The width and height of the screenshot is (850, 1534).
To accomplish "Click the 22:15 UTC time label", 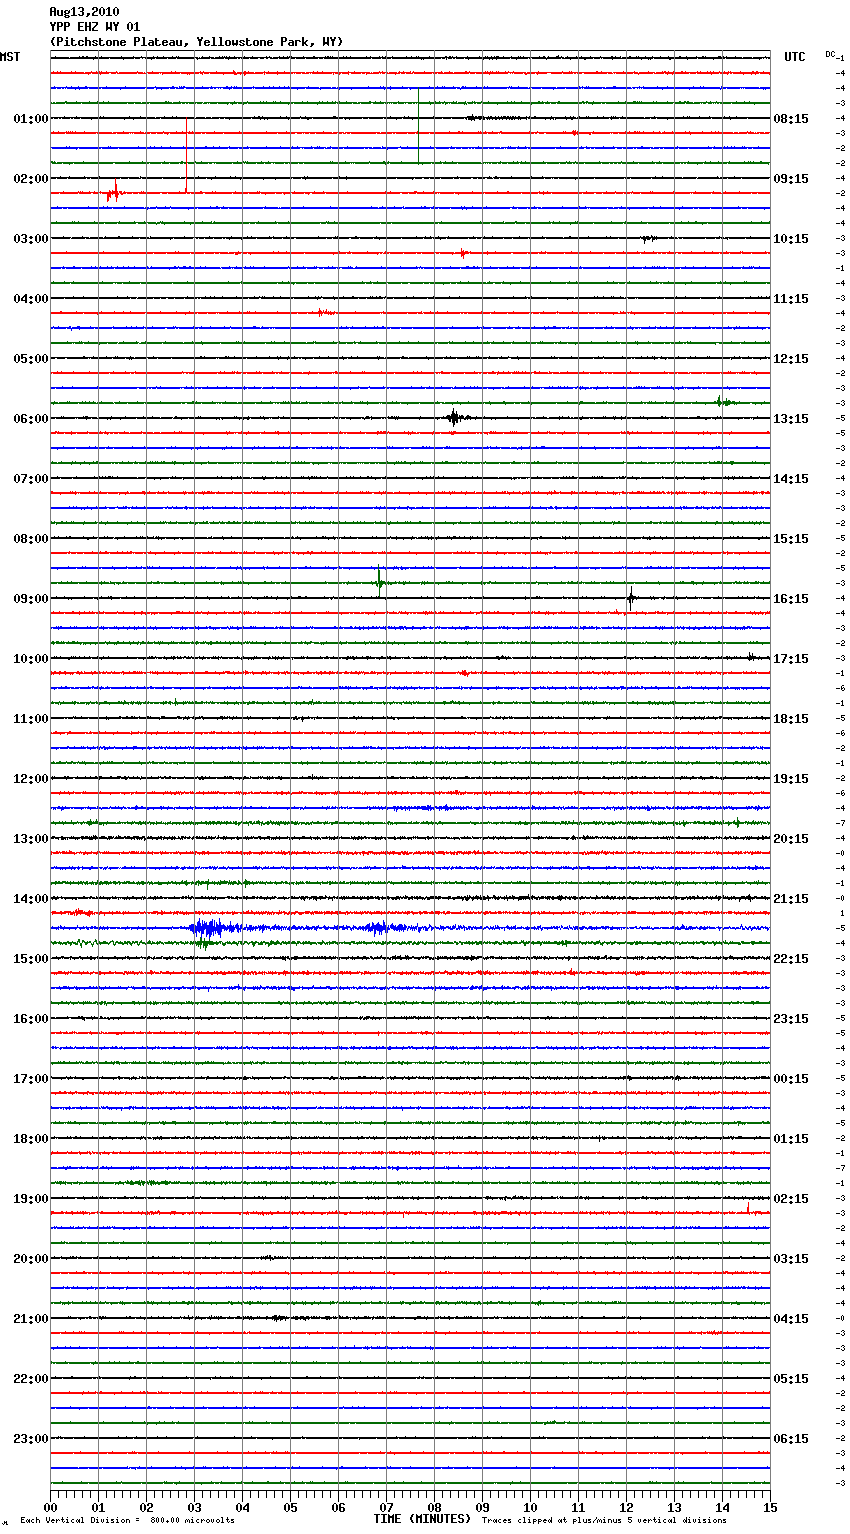I will (x=791, y=959).
